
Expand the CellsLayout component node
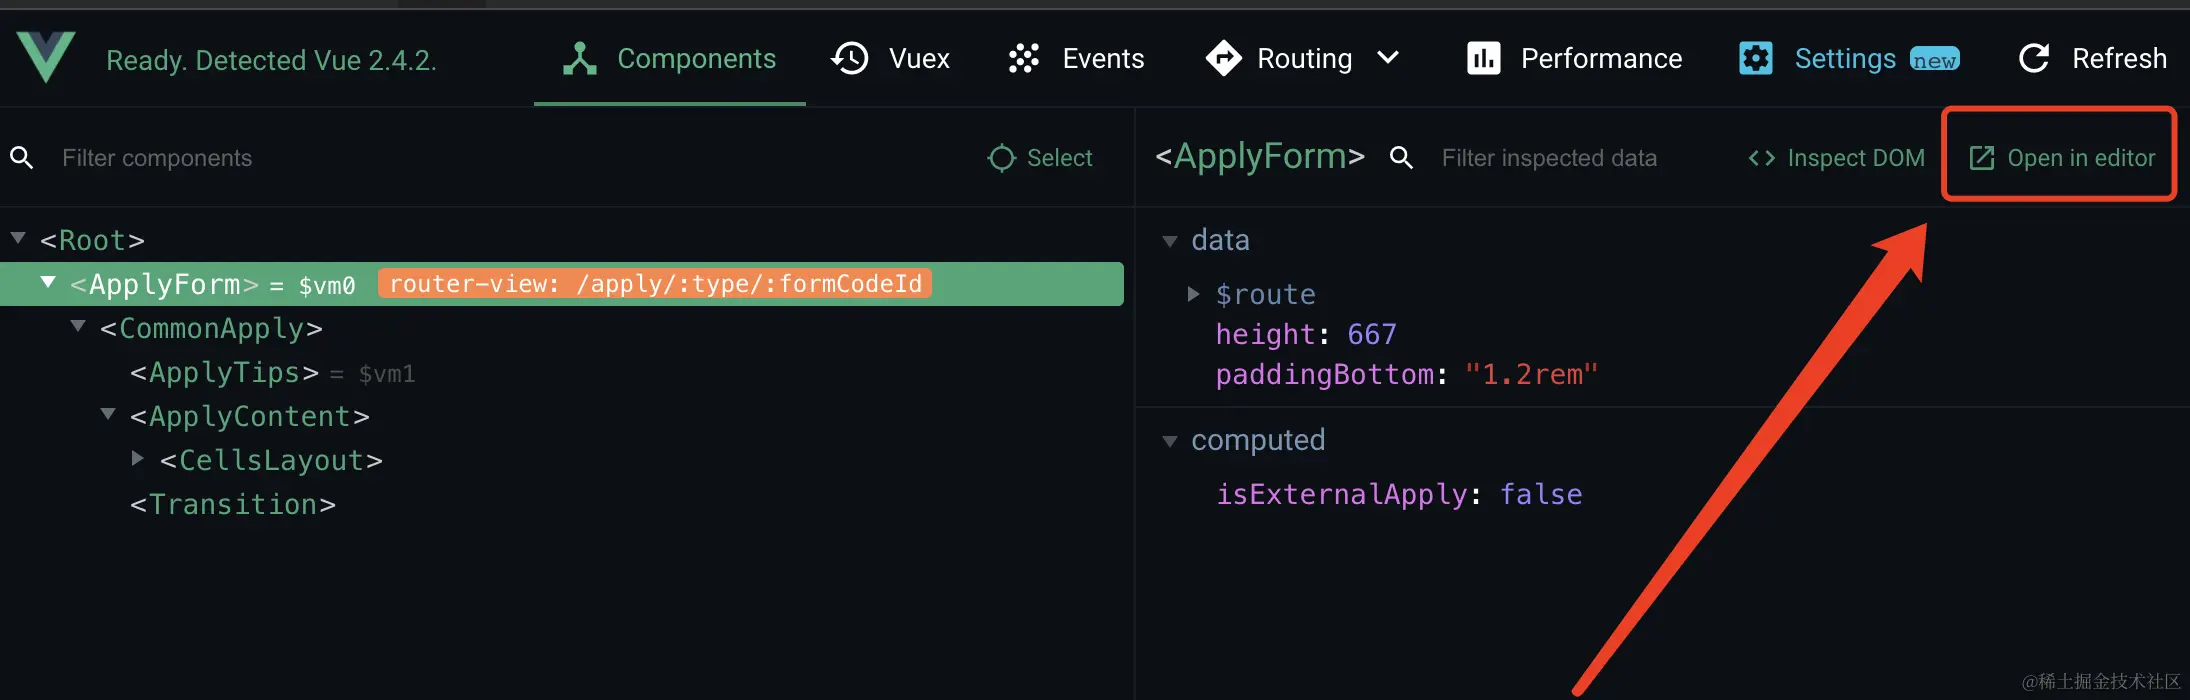coord(138,458)
